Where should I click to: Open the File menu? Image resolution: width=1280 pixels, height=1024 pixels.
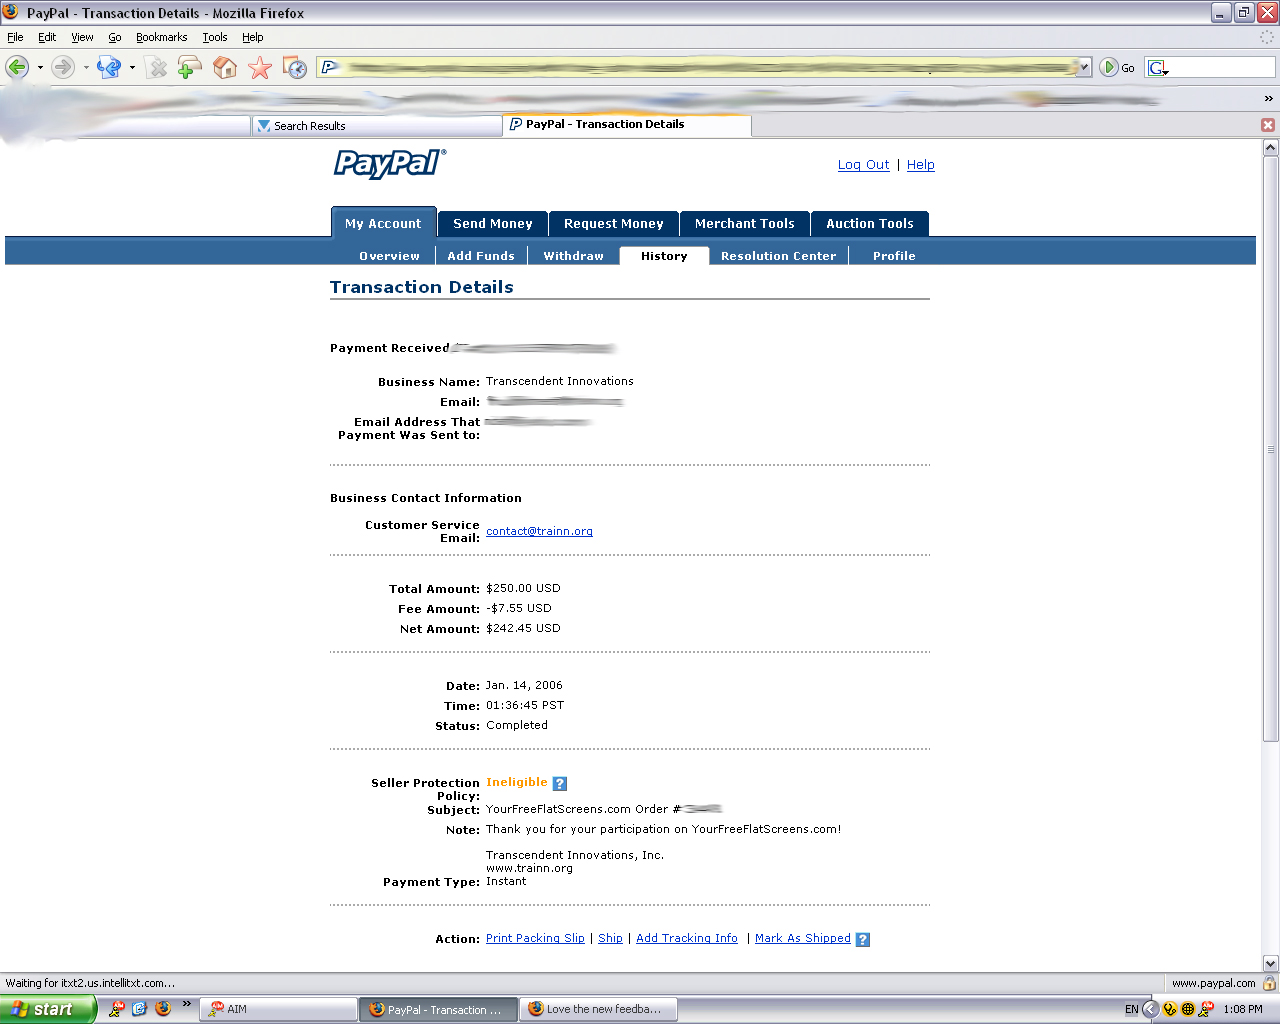(x=15, y=37)
